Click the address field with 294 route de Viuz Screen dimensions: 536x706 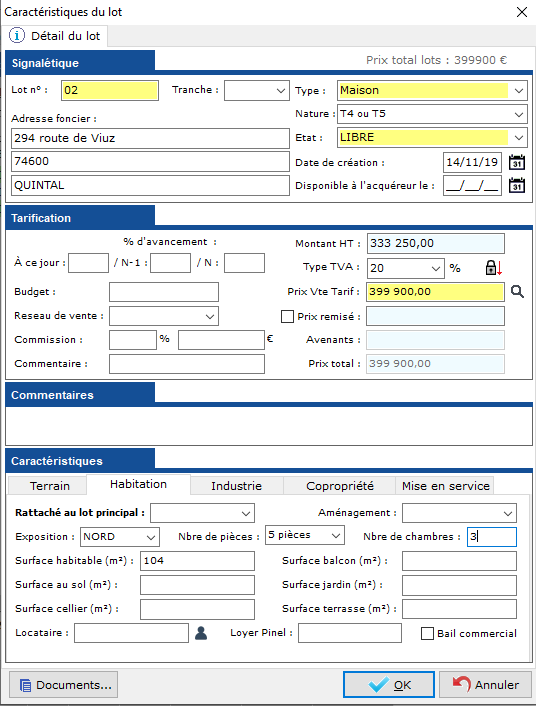click(x=150, y=138)
